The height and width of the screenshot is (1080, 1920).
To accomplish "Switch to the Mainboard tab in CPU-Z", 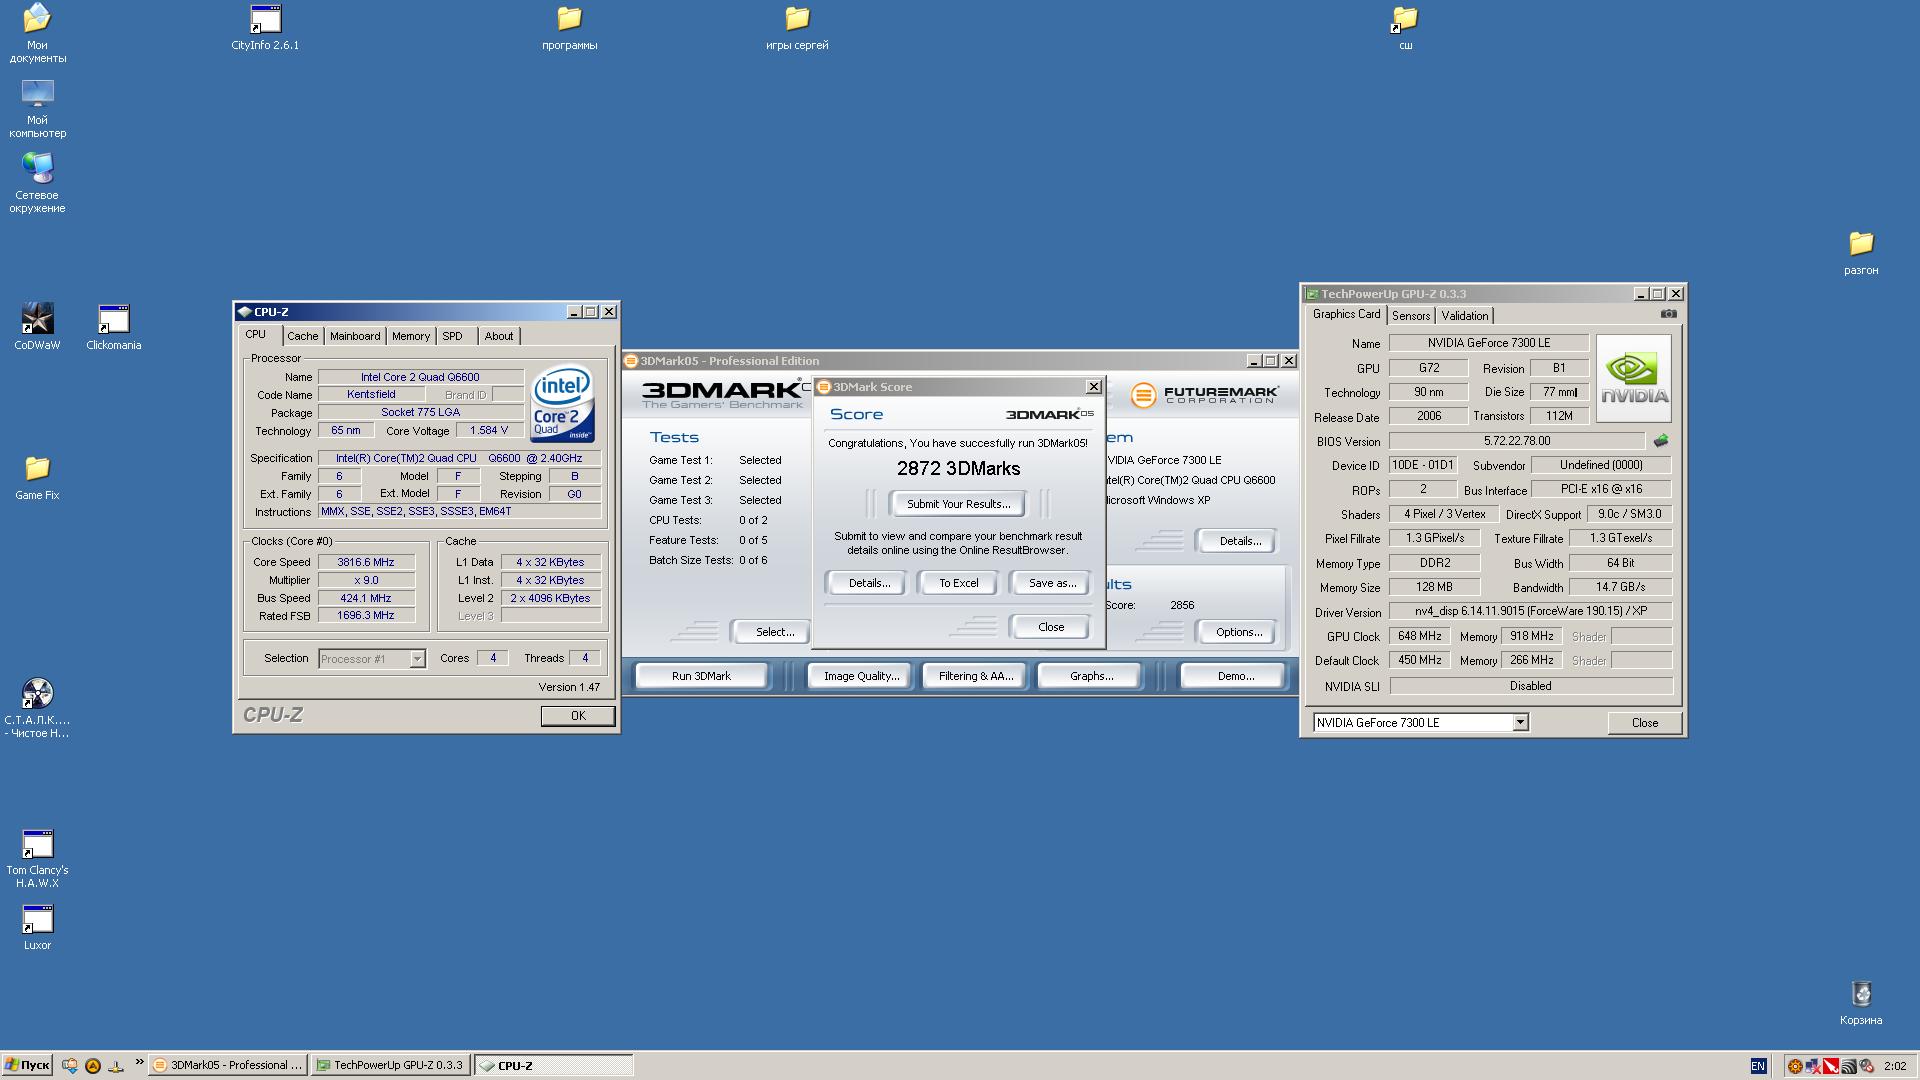I will click(x=355, y=336).
